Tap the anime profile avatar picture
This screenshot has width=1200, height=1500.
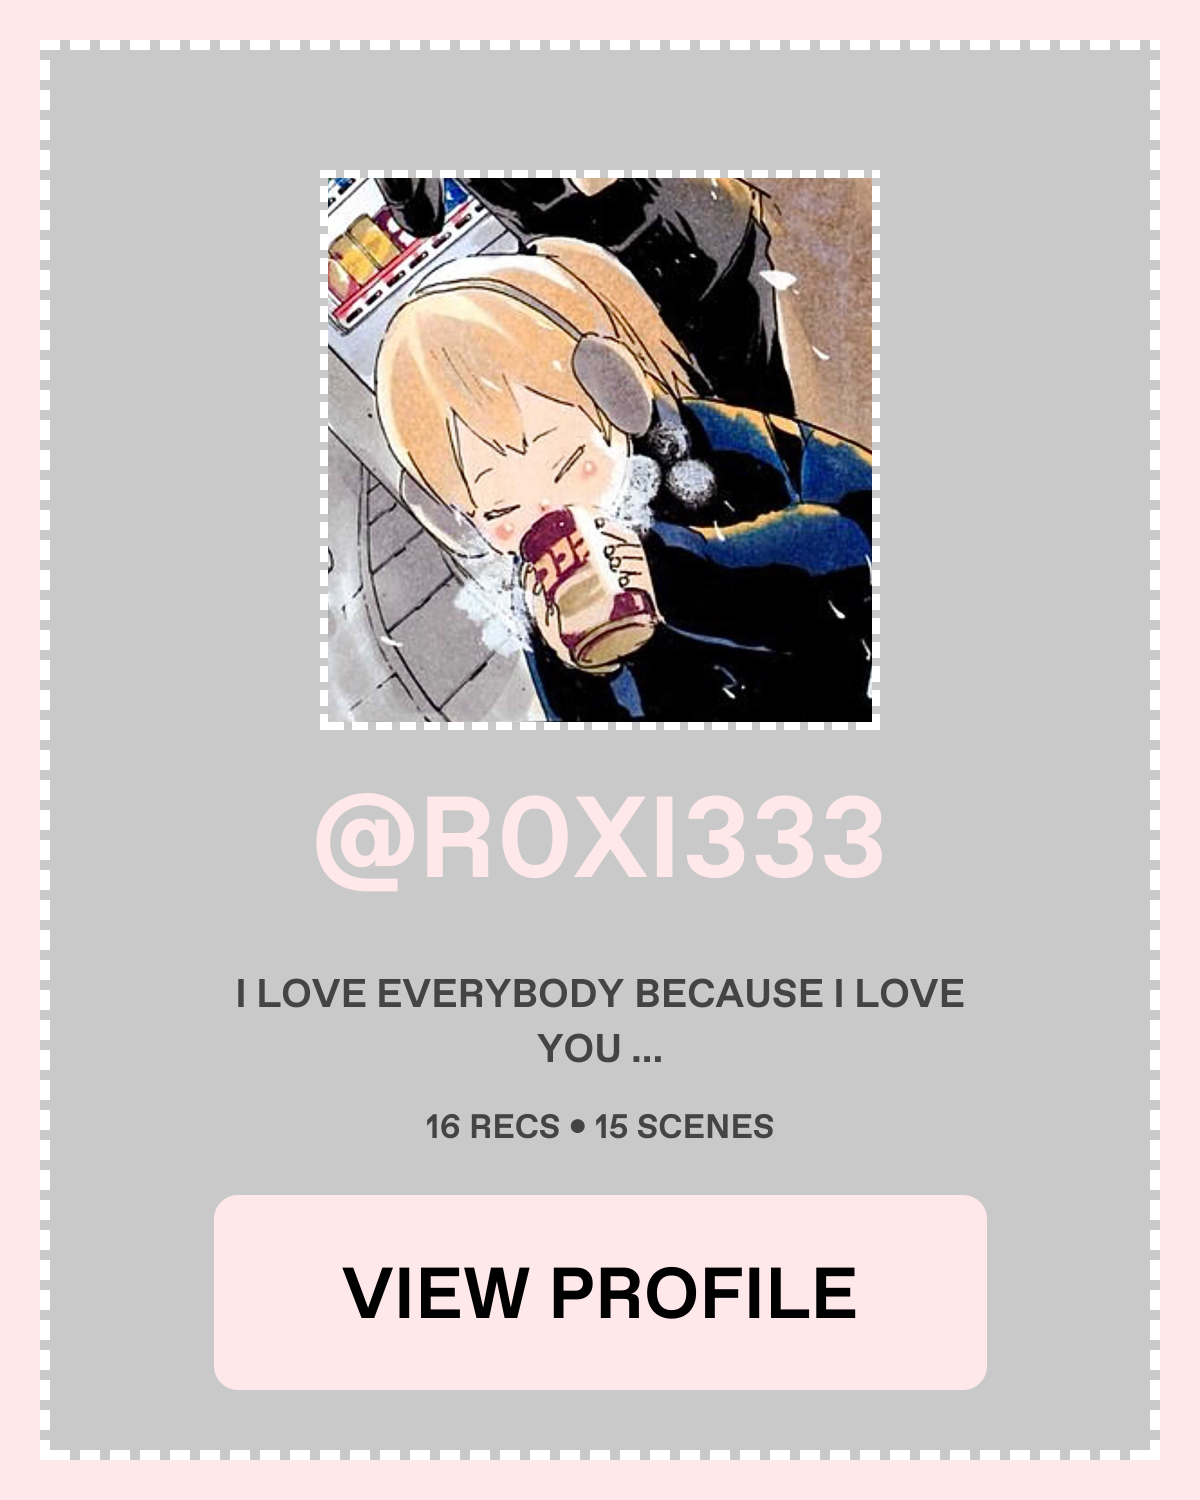pos(600,450)
